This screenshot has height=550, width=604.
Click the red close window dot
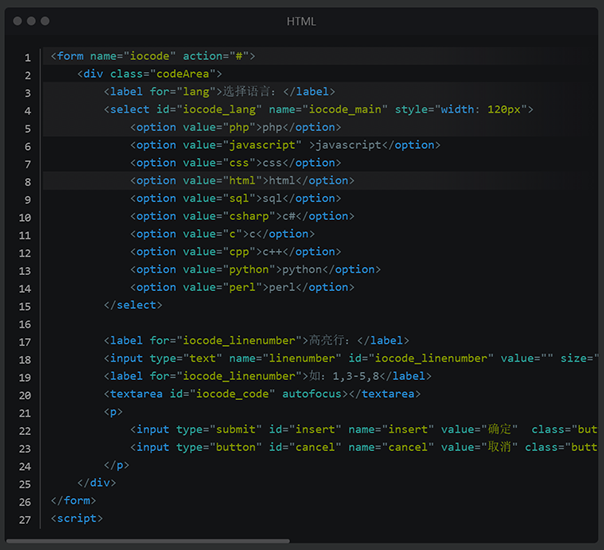coord(17,21)
